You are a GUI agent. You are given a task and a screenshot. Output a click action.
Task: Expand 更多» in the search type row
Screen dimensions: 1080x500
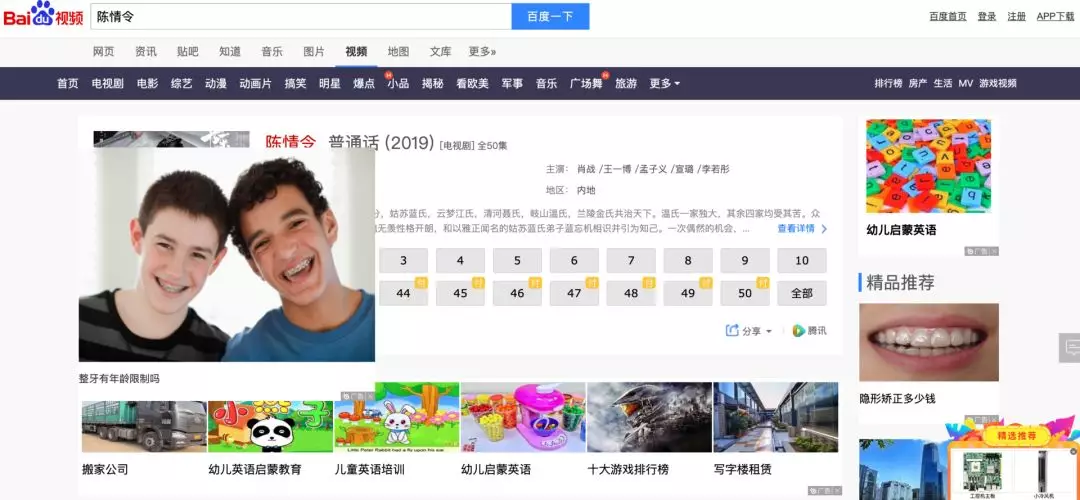click(482, 52)
